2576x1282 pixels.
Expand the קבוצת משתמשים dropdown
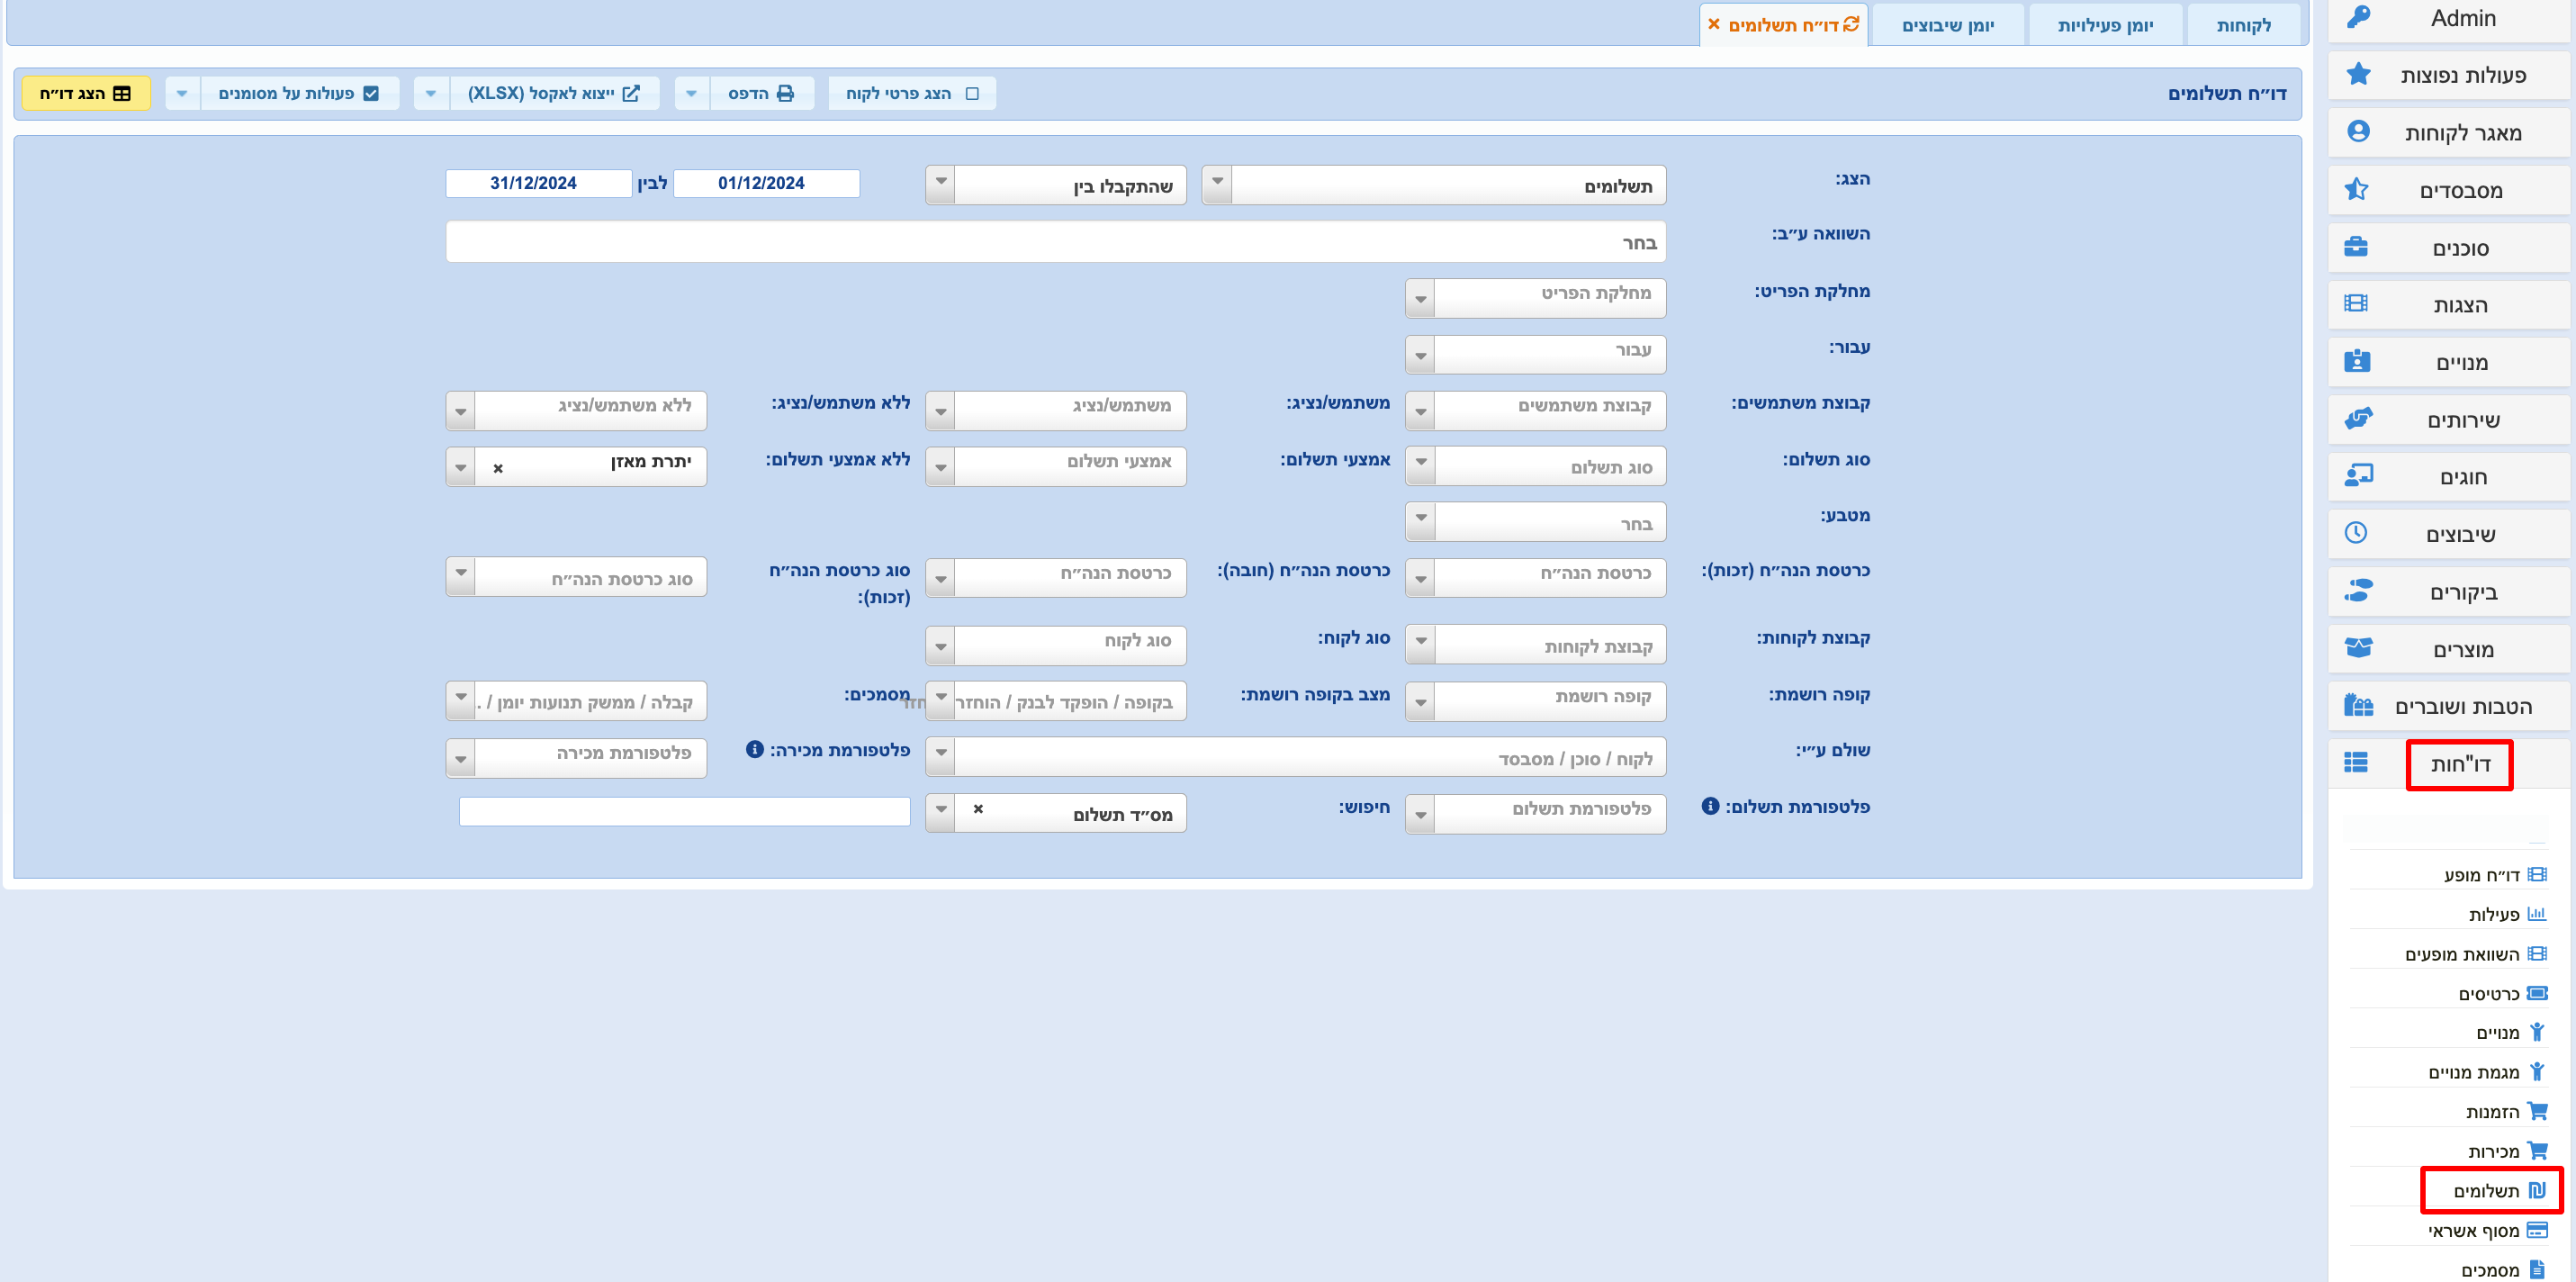(x=1420, y=411)
